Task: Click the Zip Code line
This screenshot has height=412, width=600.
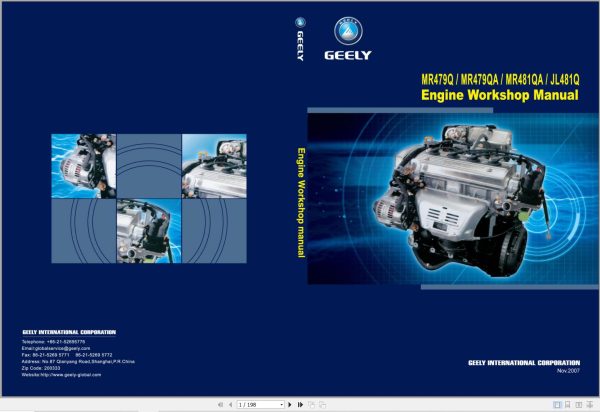Action: pyautogui.click(x=41, y=368)
